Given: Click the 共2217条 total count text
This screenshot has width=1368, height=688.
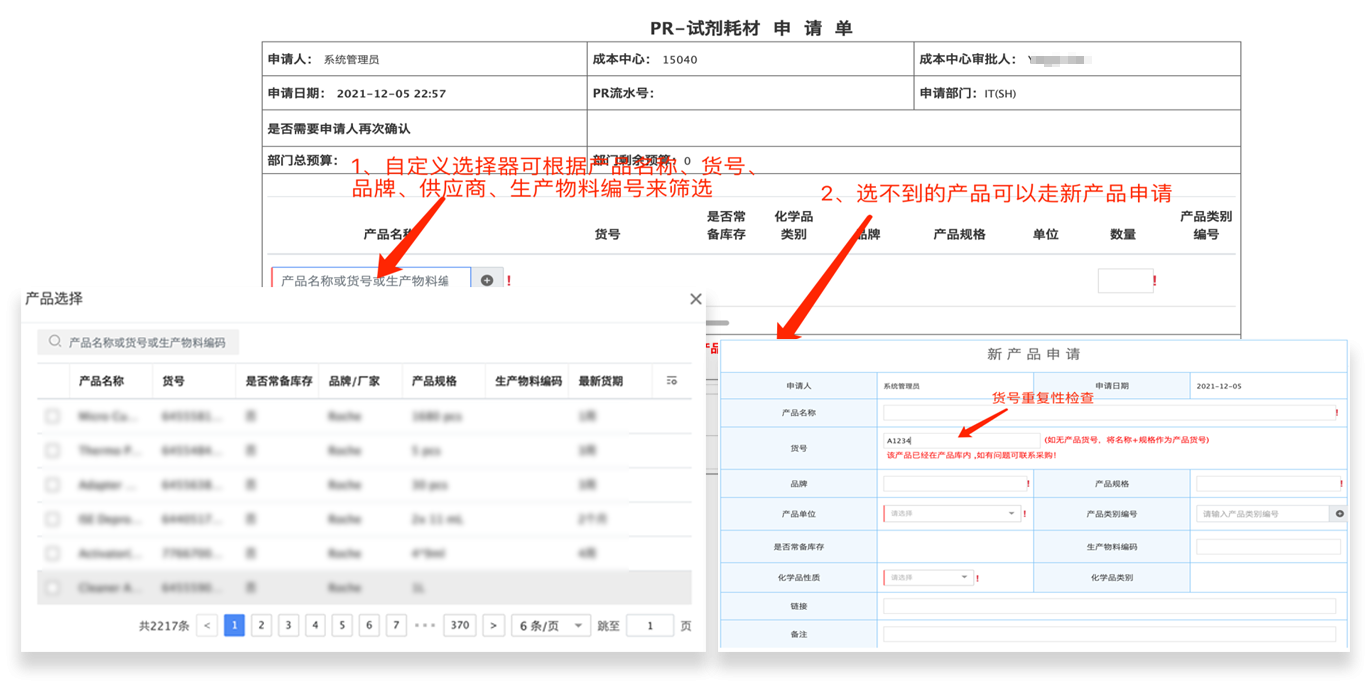Looking at the screenshot, I should point(164,626).
